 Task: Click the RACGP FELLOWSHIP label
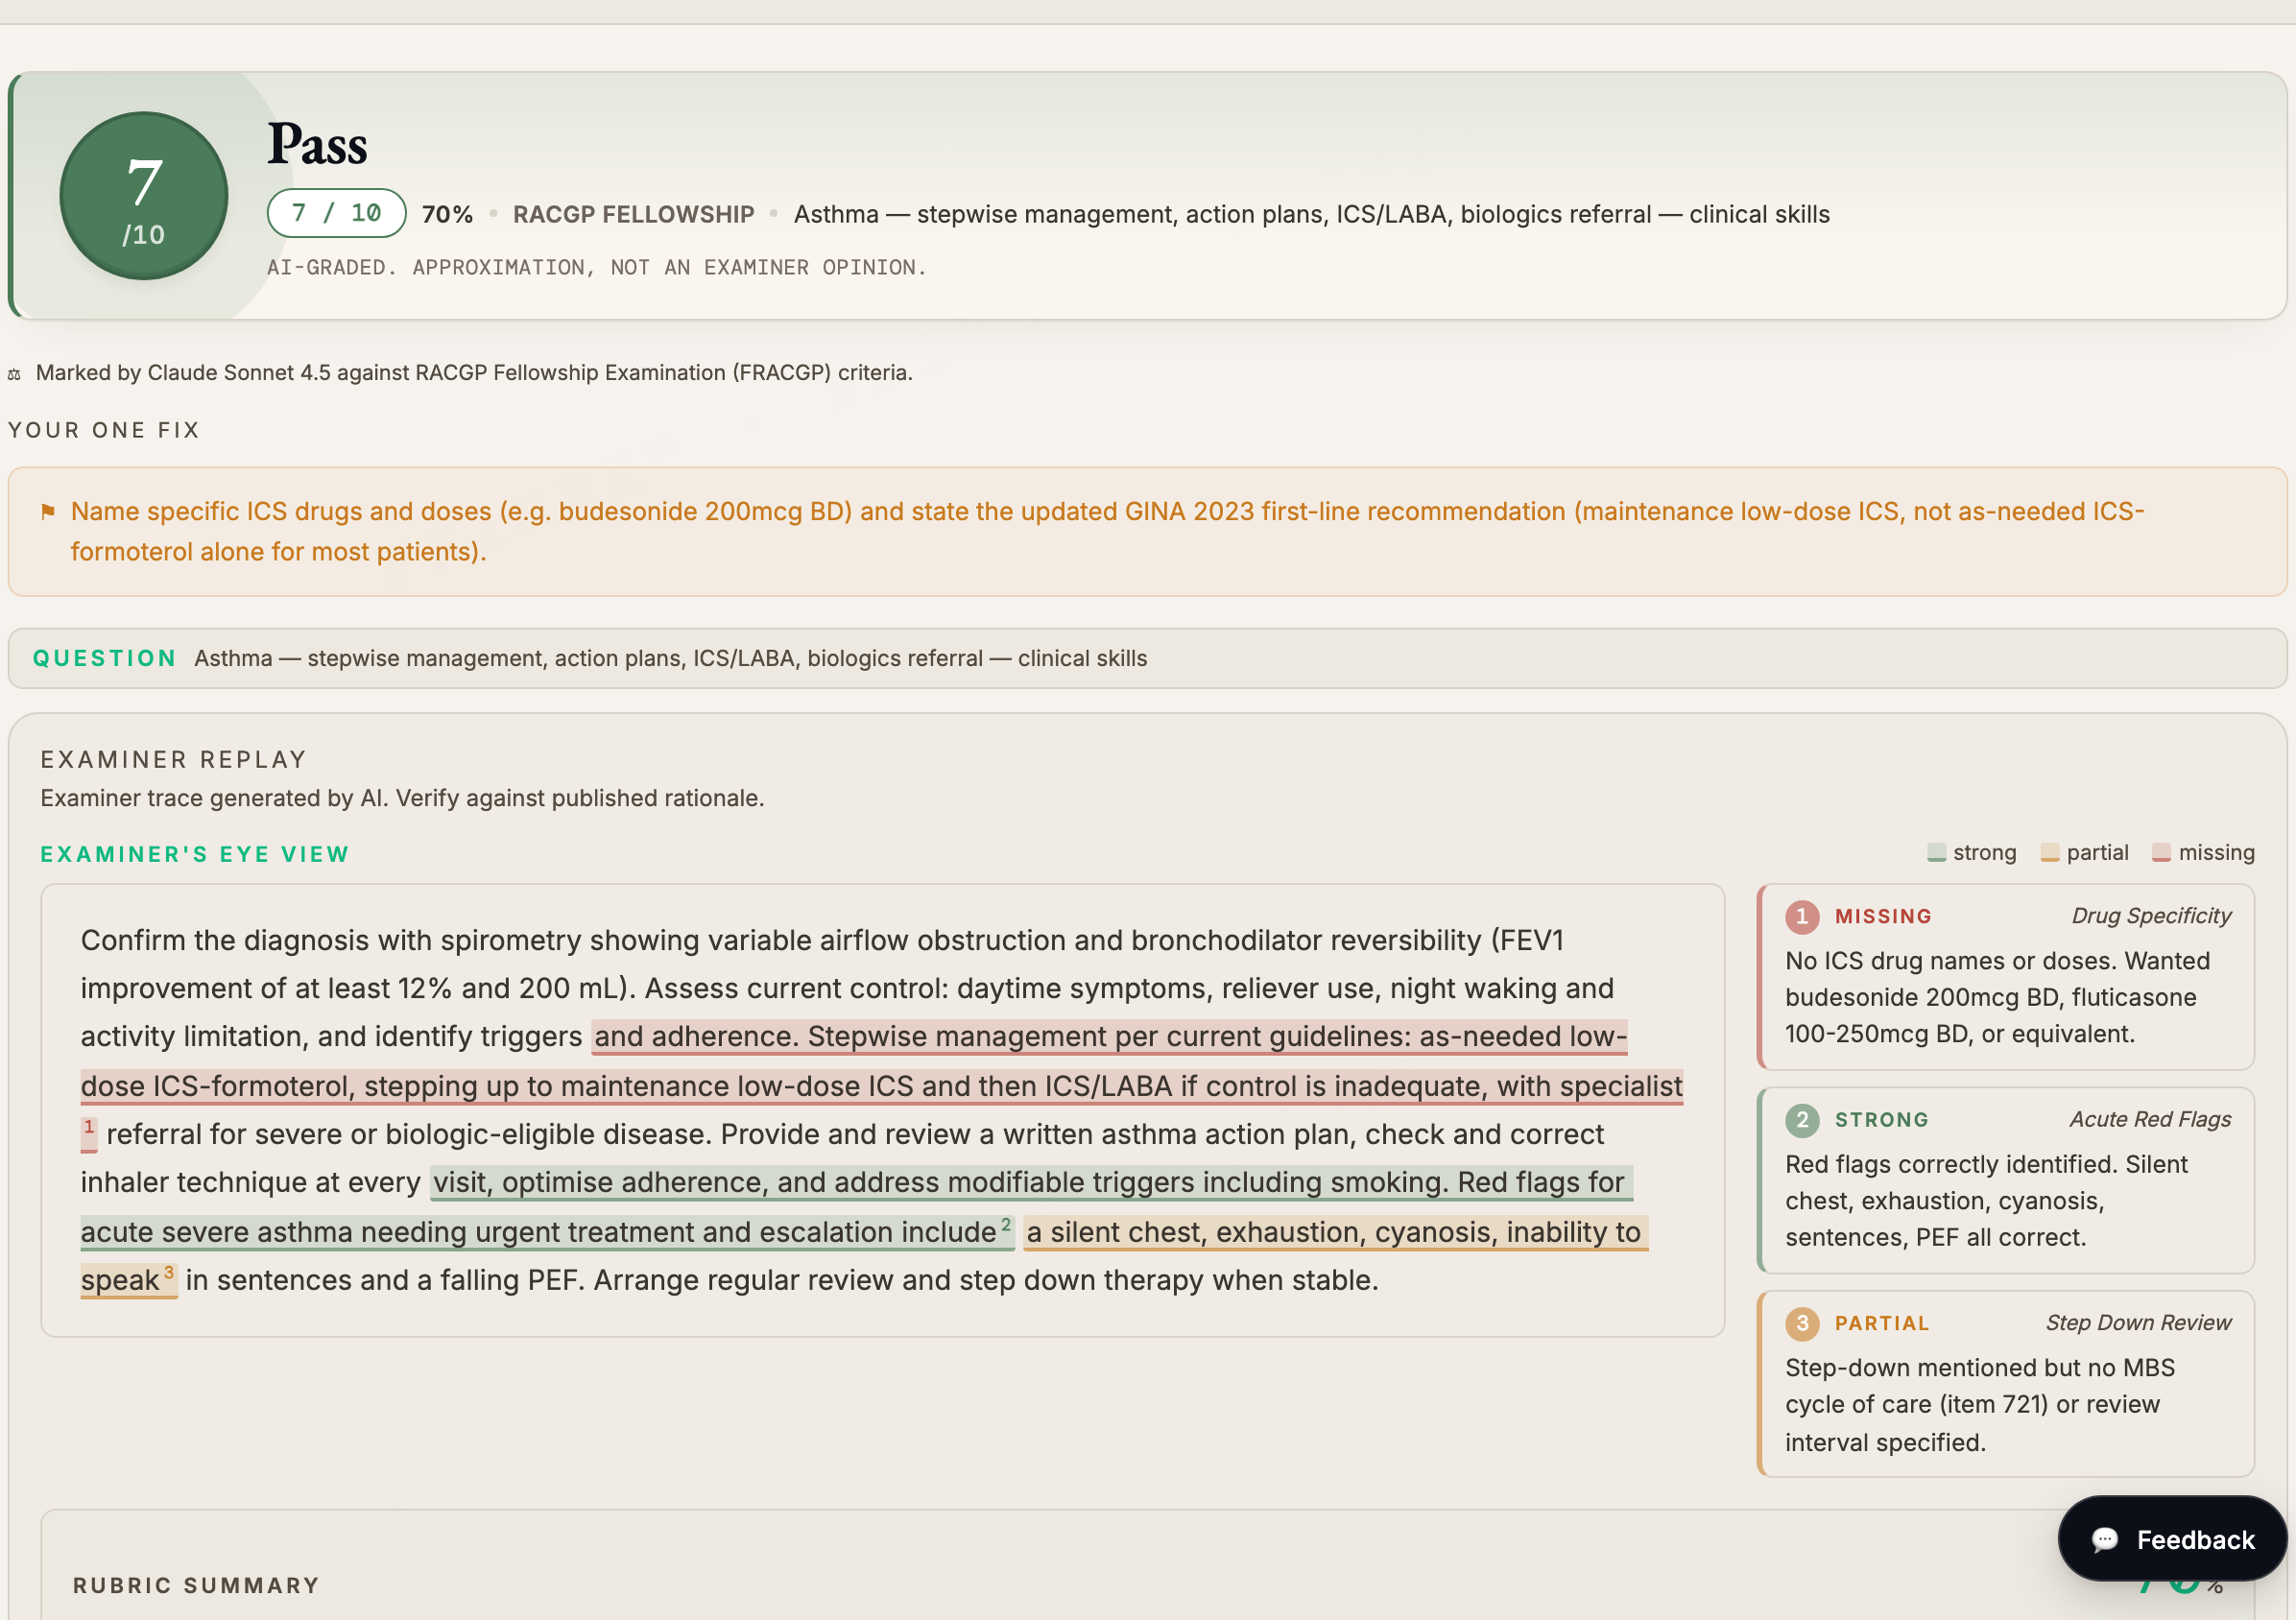click(x=633, y=214)
